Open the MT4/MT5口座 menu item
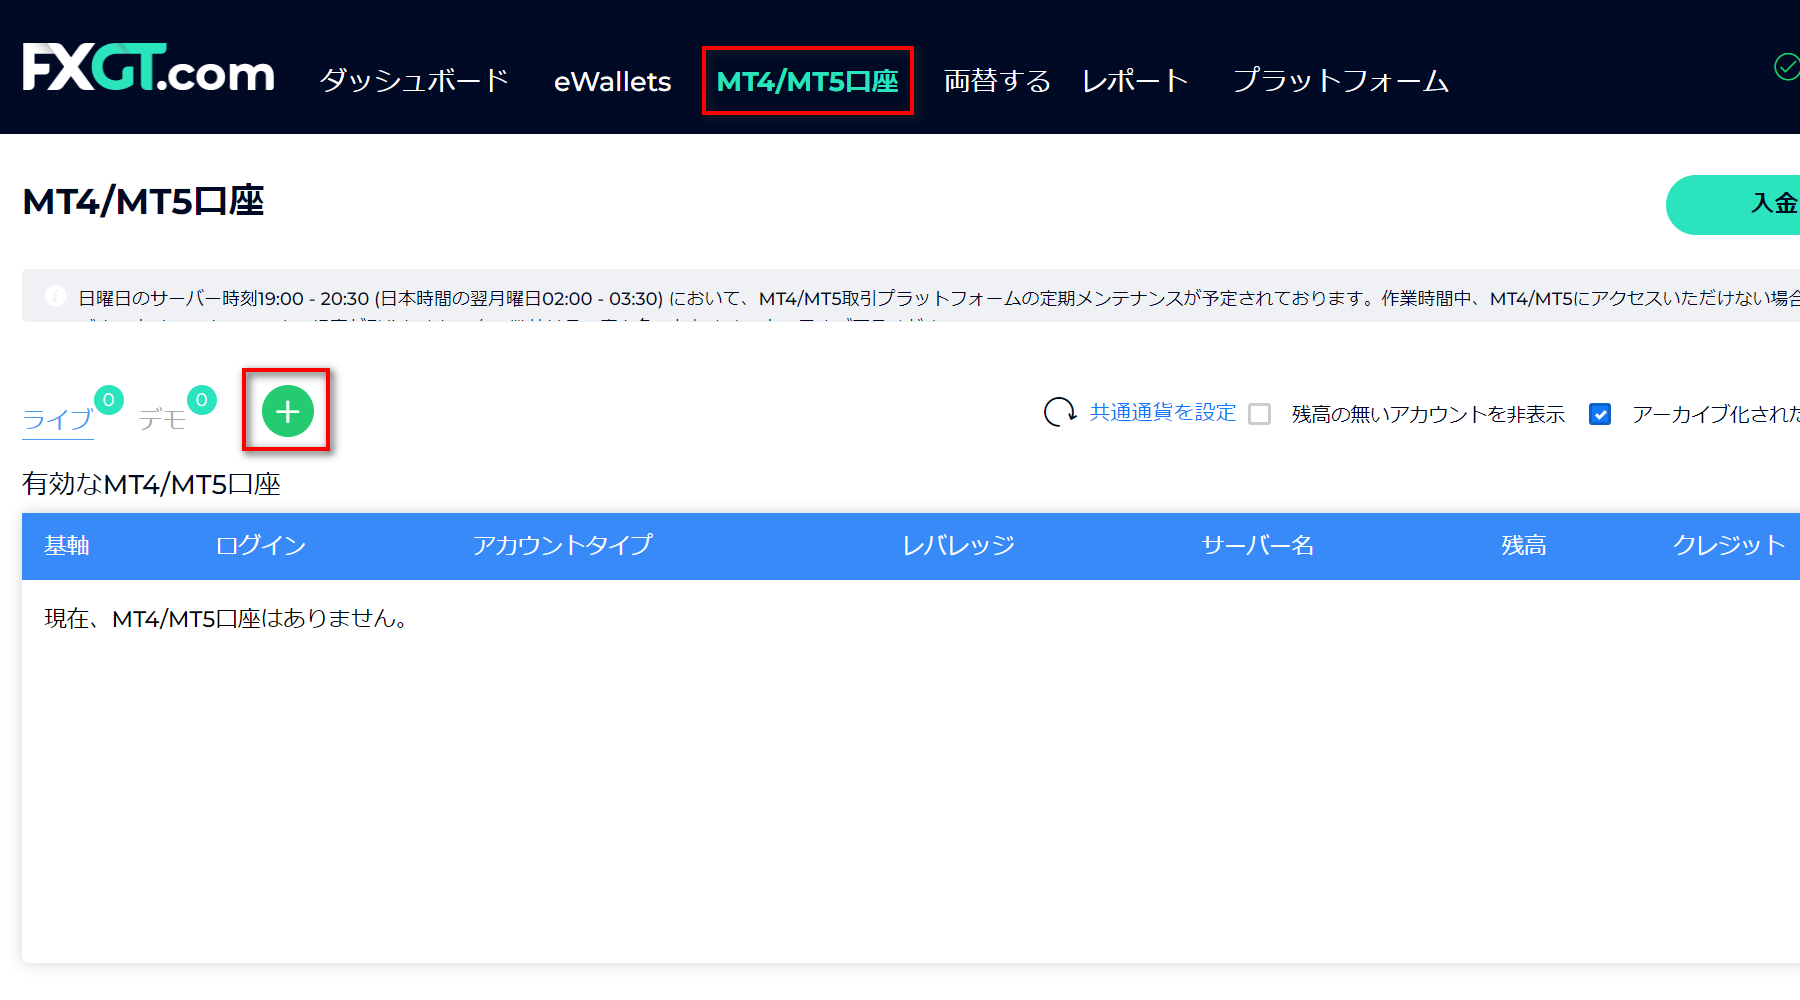This screenshot has height=1000, width=1800. (807, 81)
